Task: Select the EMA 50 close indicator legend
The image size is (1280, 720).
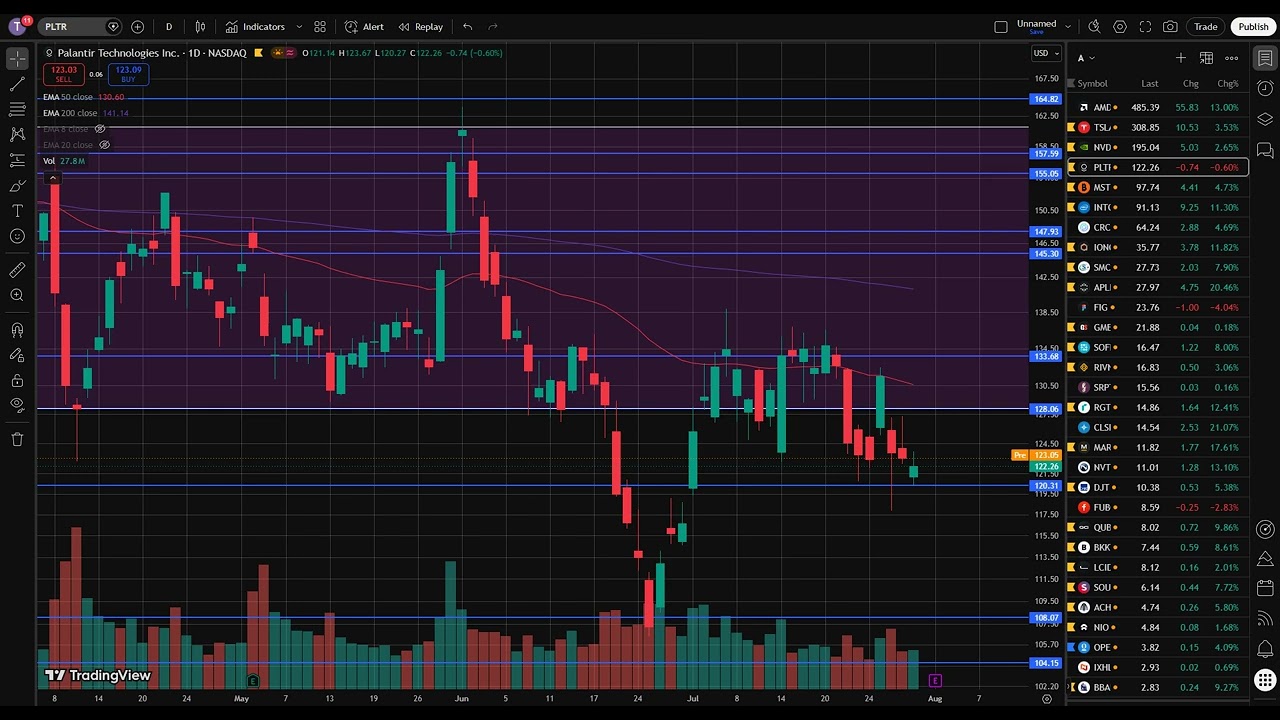Action: (68, 97)
